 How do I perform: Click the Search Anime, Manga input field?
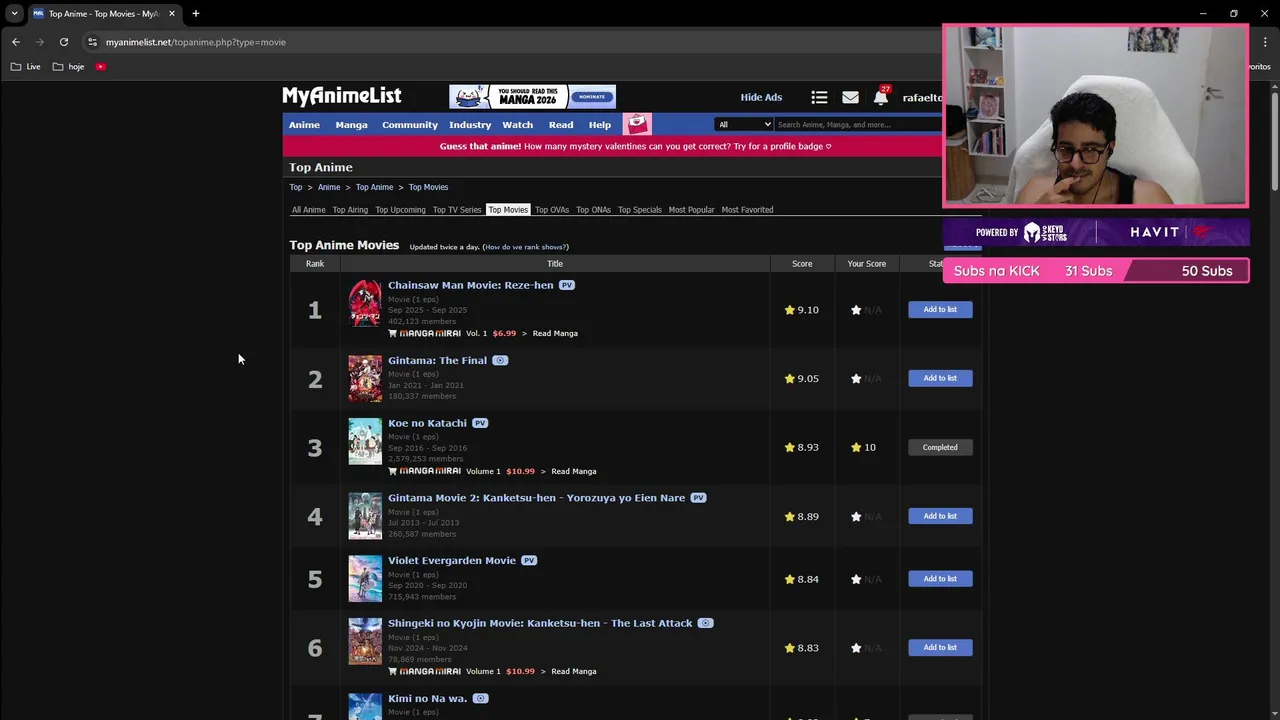858,124
